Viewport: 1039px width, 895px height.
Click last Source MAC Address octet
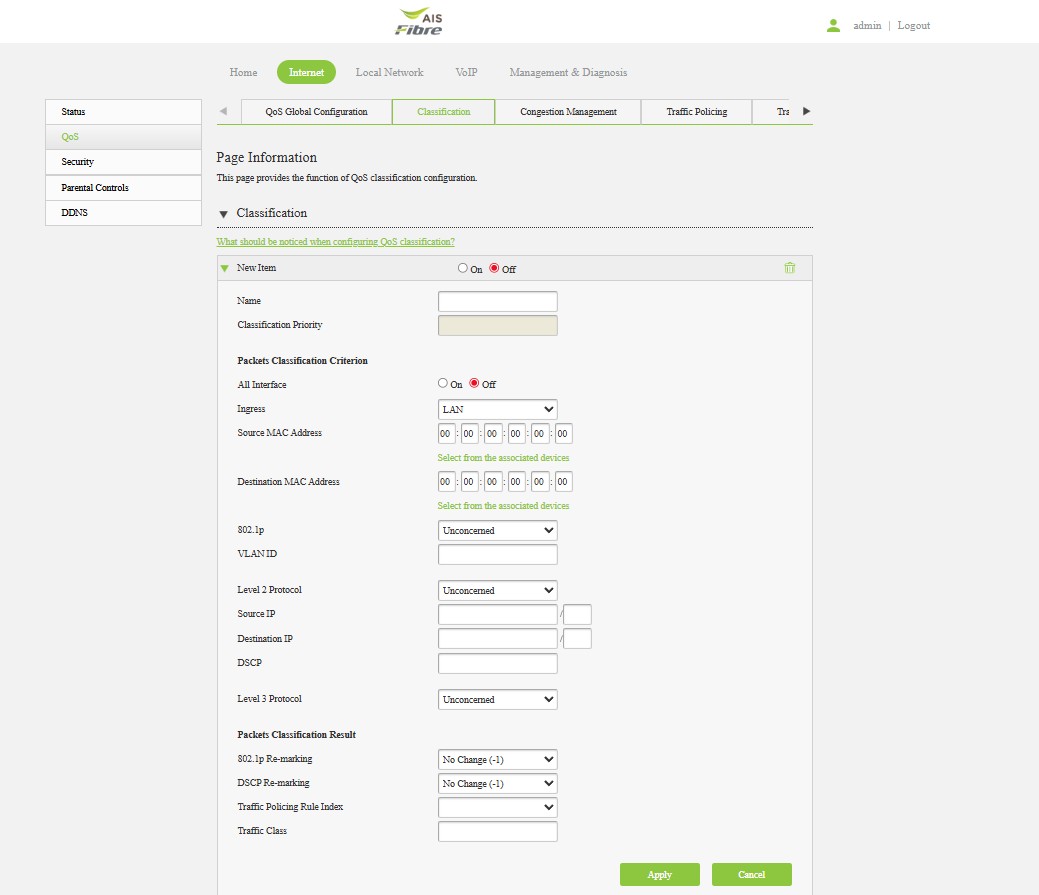click(563, 433)
